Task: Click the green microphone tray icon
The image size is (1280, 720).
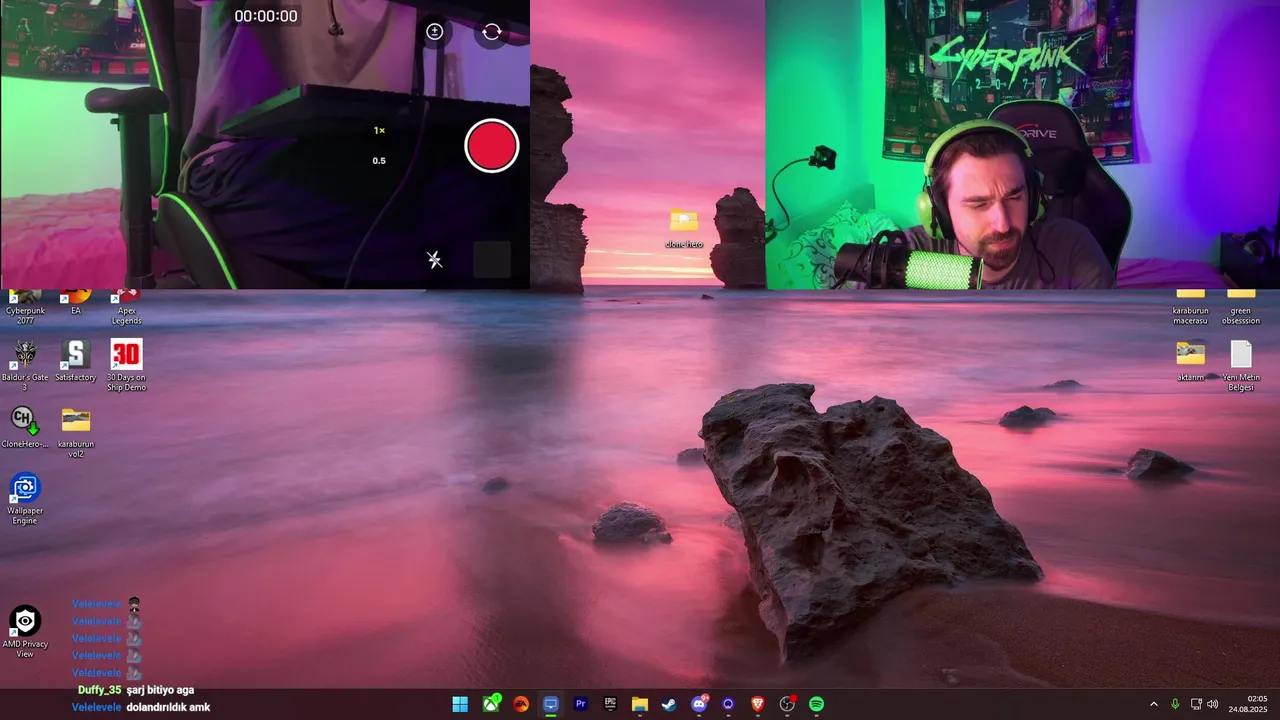Action: (x=1175, y=704)
